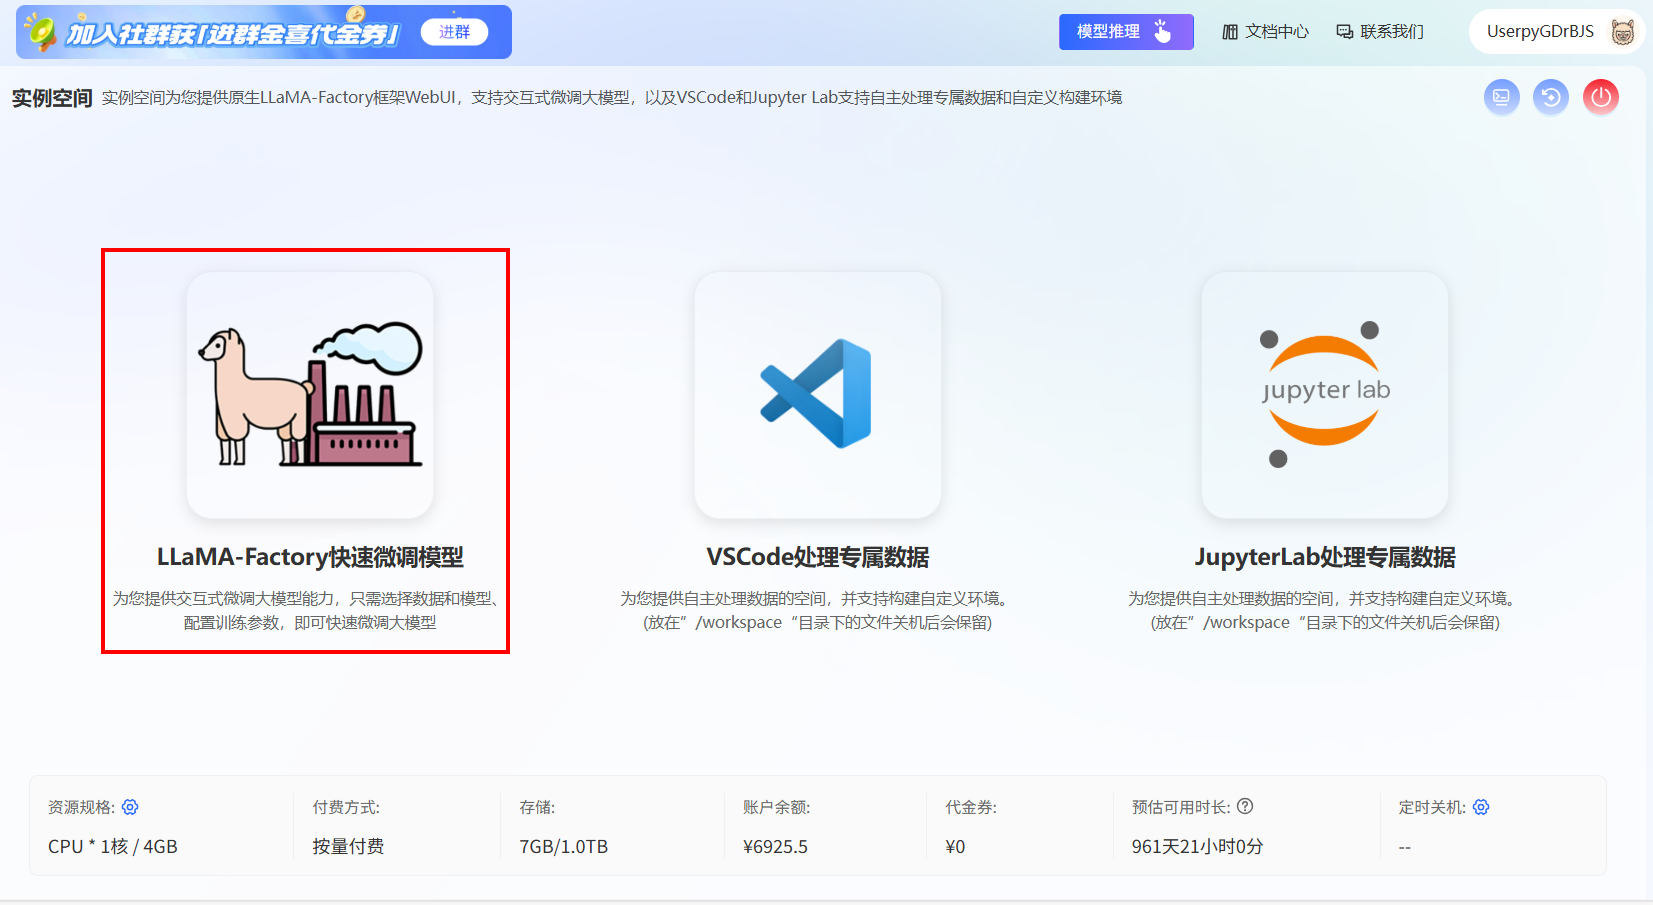This screenshot has height=905, width=1653.
Task: Expand the UserpyGDrBJS account menu
Action: click(1540, 32)
